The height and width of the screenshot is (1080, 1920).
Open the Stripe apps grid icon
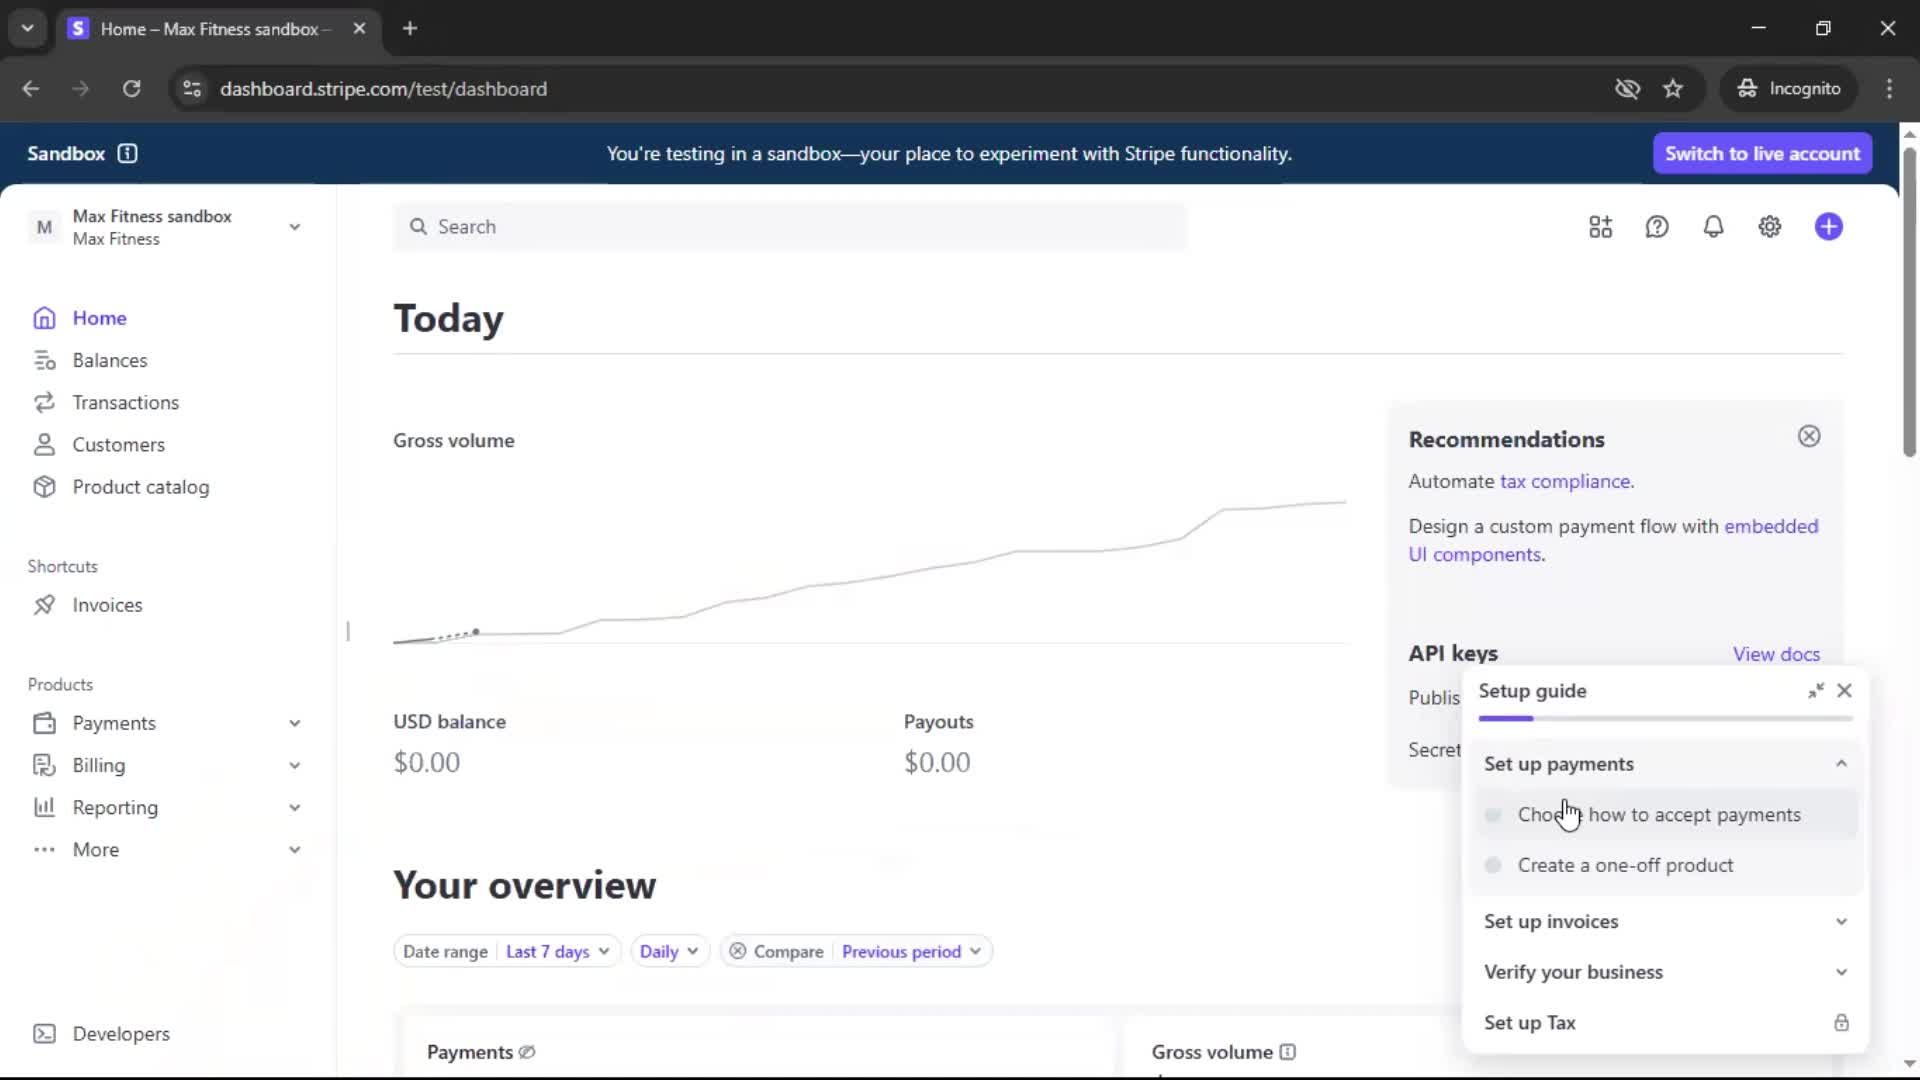(x=1600, y=227)
